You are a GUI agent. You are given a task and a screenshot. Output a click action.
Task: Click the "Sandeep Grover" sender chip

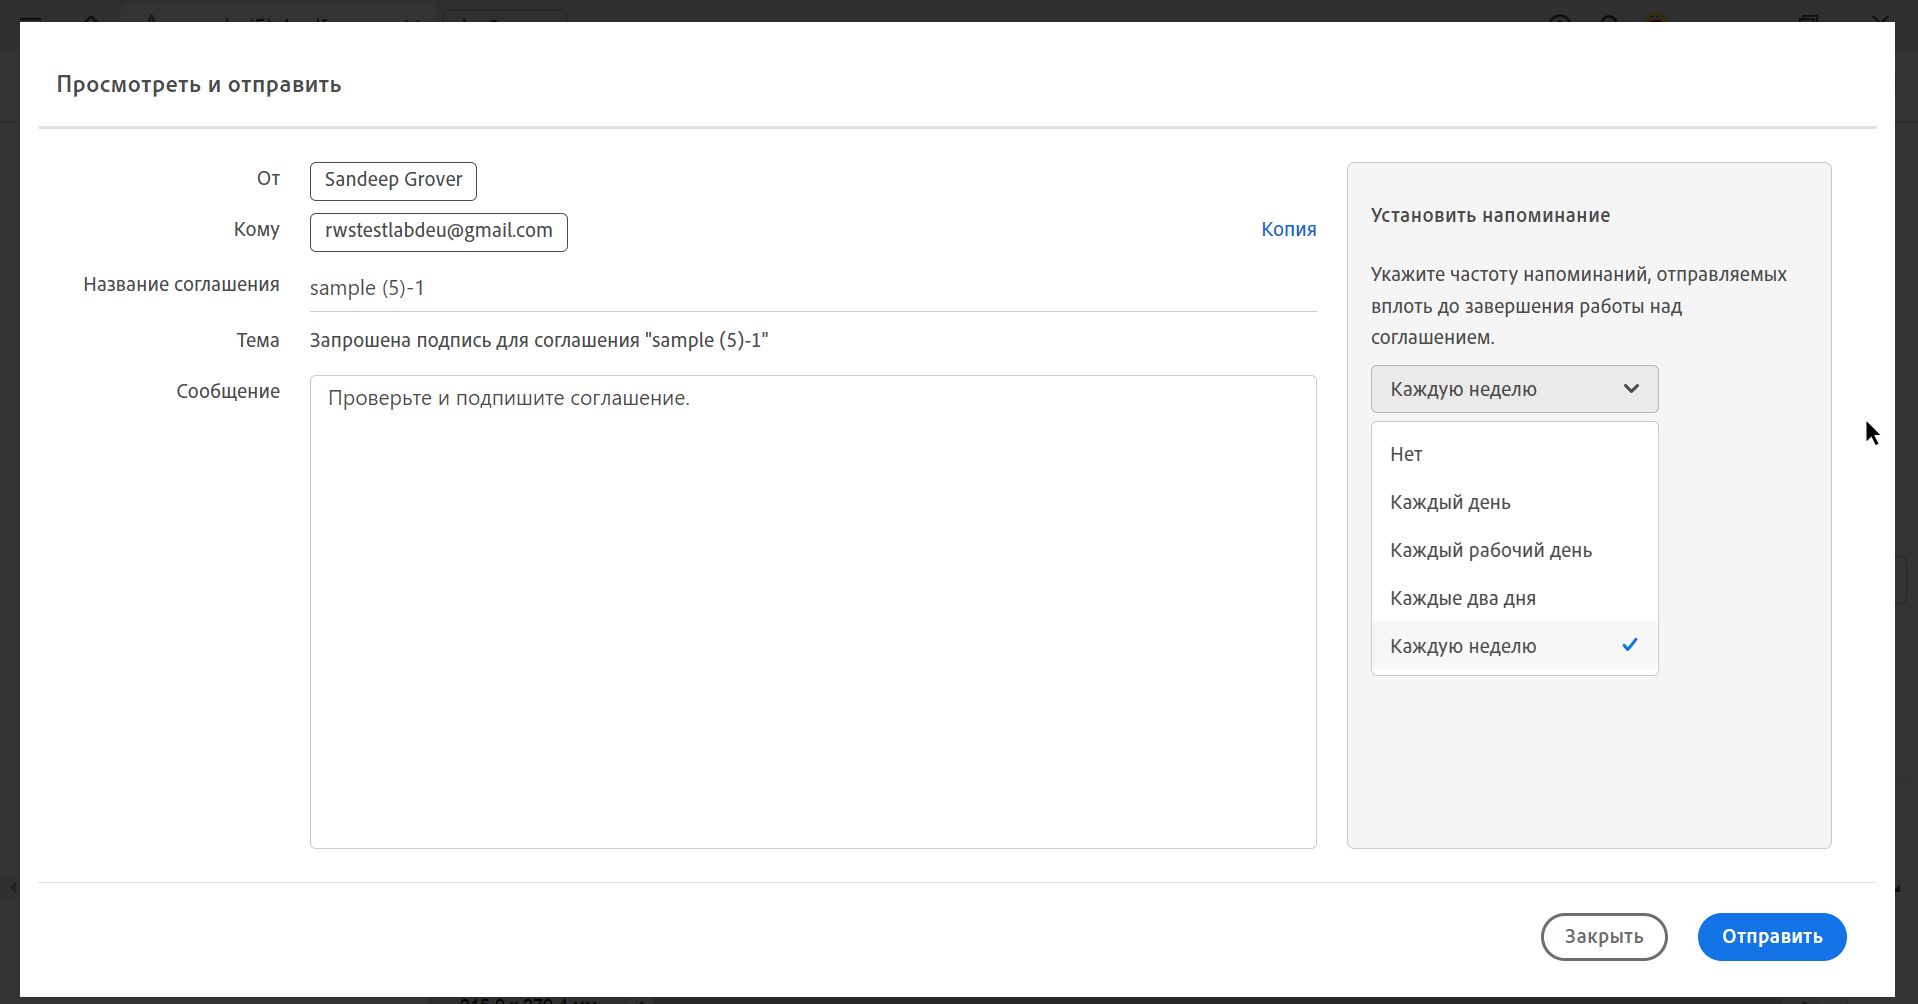(393, 181)
